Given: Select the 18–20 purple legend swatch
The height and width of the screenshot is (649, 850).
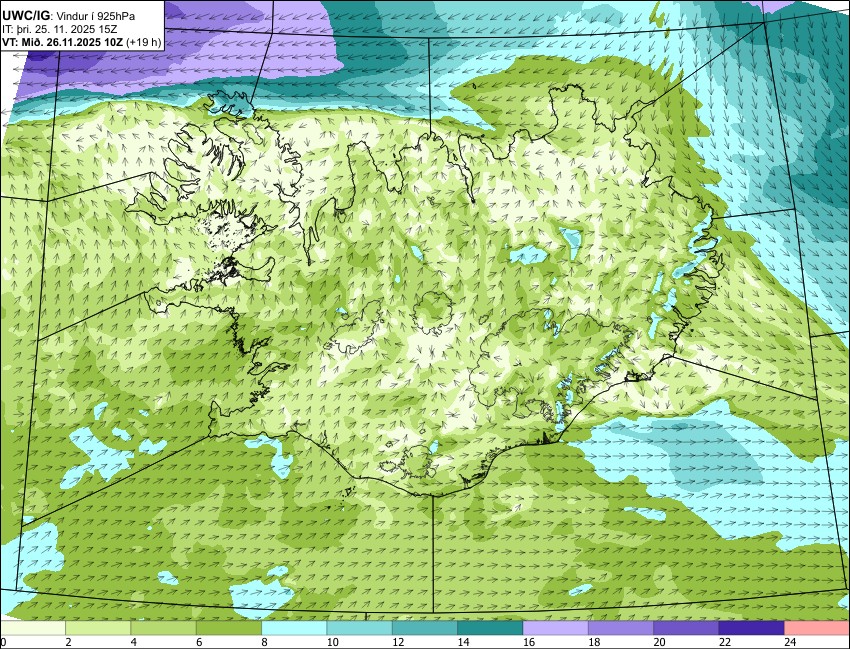Looking at the screenshot, I should point(621,628).
